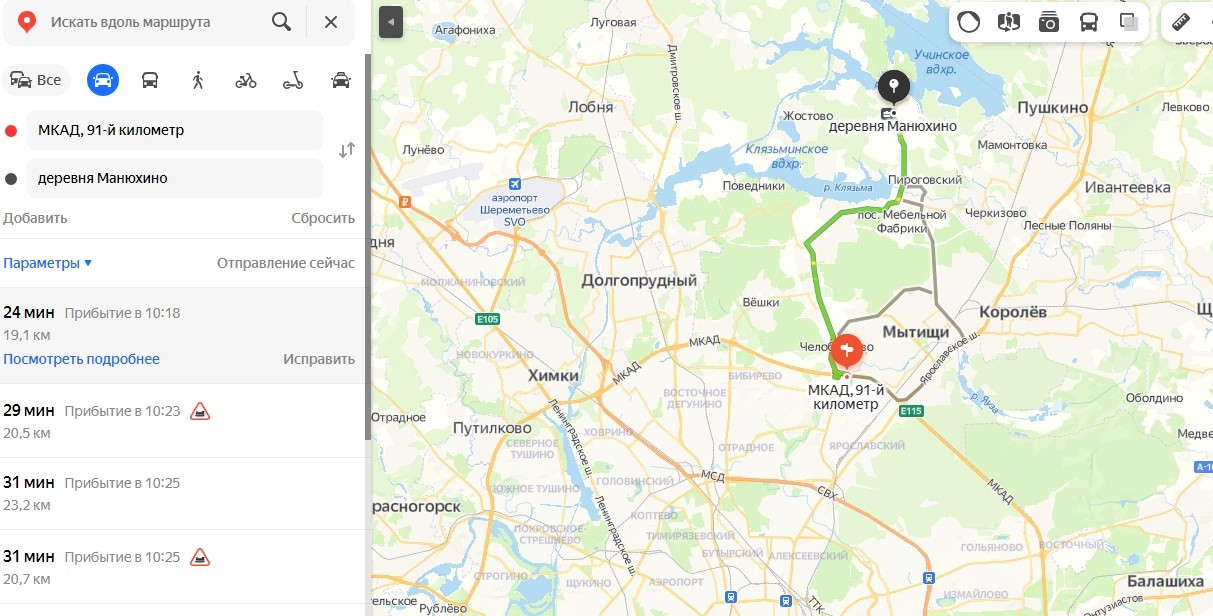Open the traffic layer icon
This screenshot has width=1213, height=616.
tap(968, 22)
